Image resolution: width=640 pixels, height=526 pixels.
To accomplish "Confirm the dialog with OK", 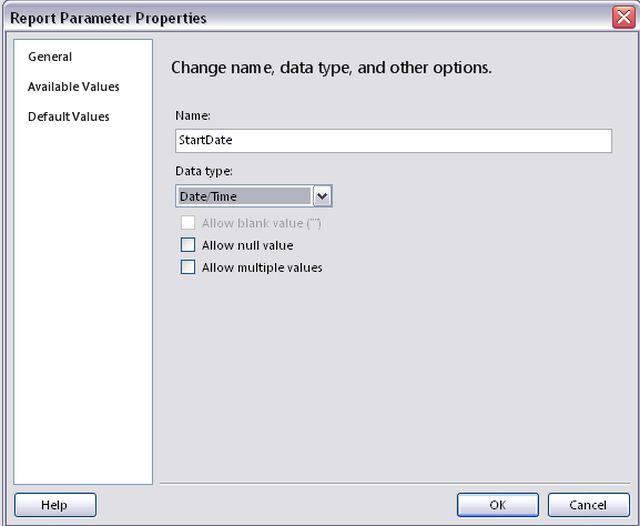I will 497,505.
